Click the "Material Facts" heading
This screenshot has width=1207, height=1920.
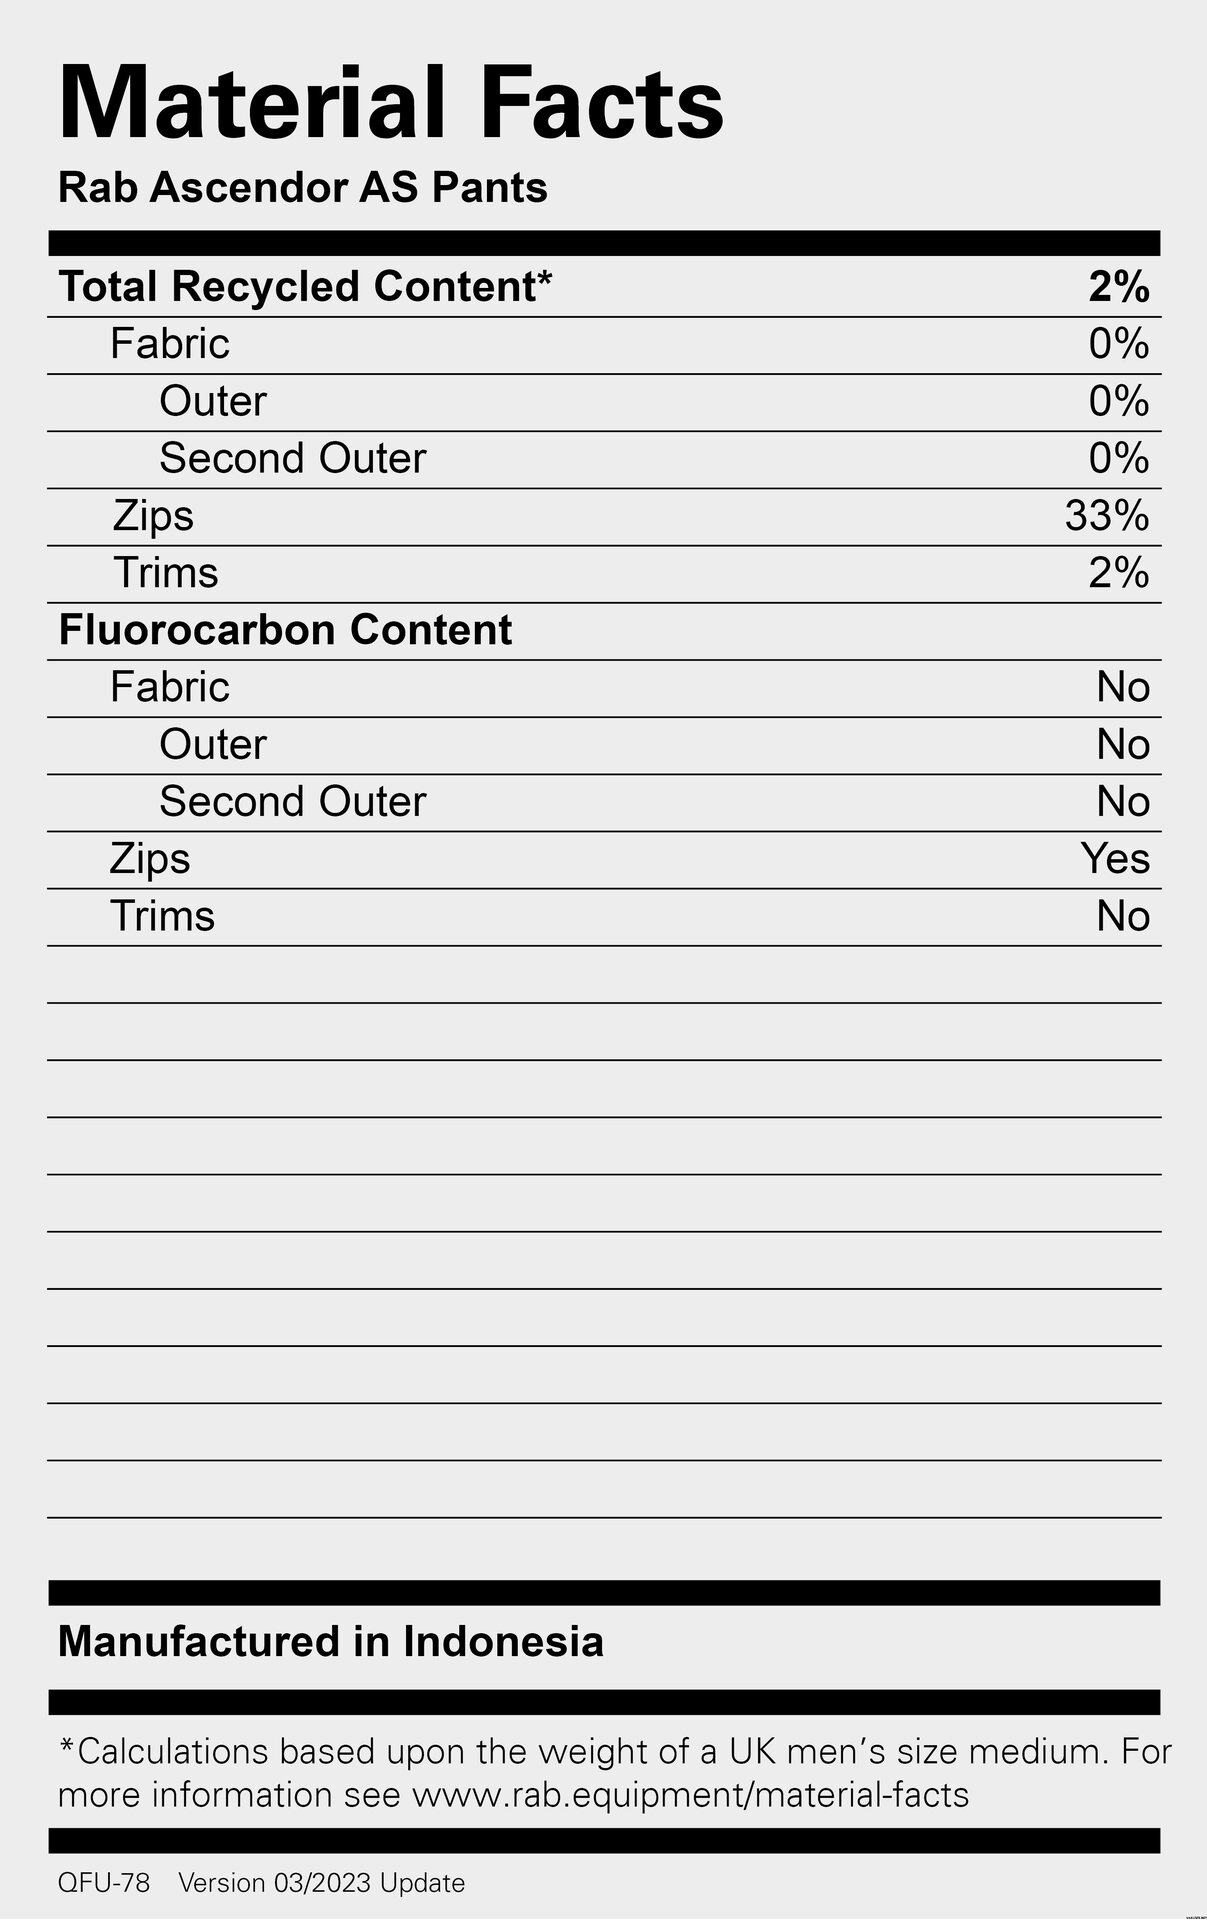click(391, 104)
